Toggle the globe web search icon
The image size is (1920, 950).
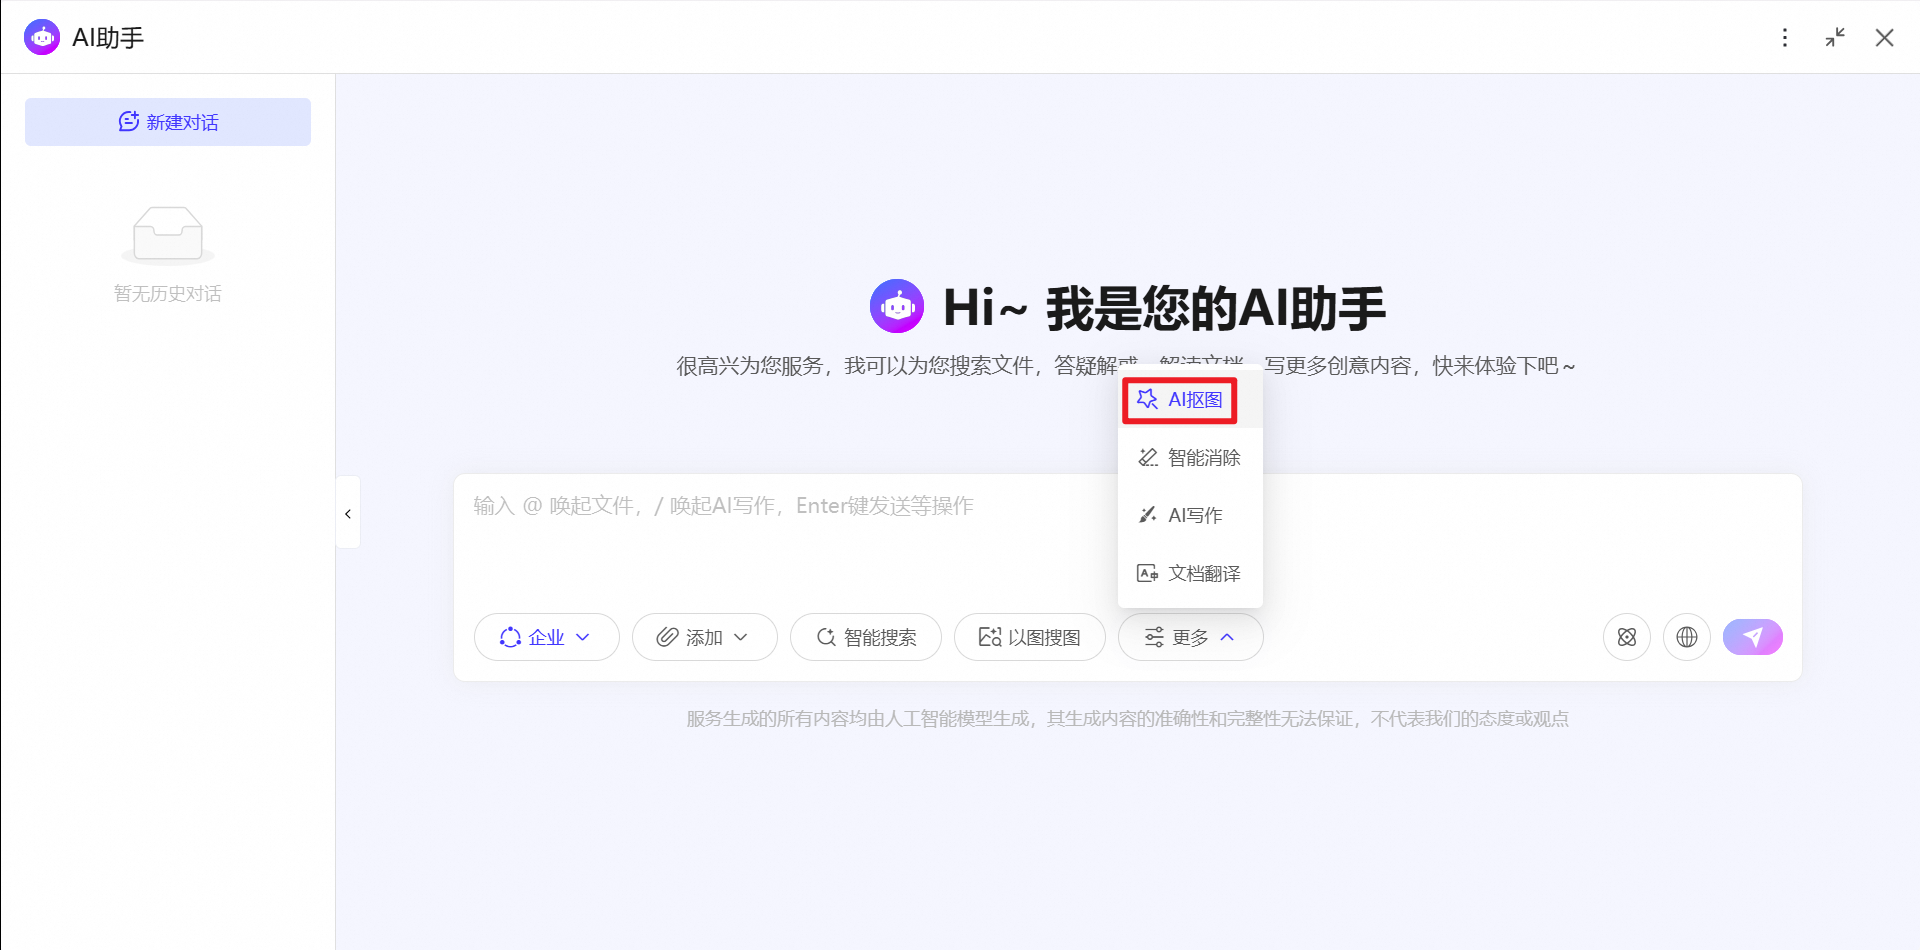click(1687, 637)
